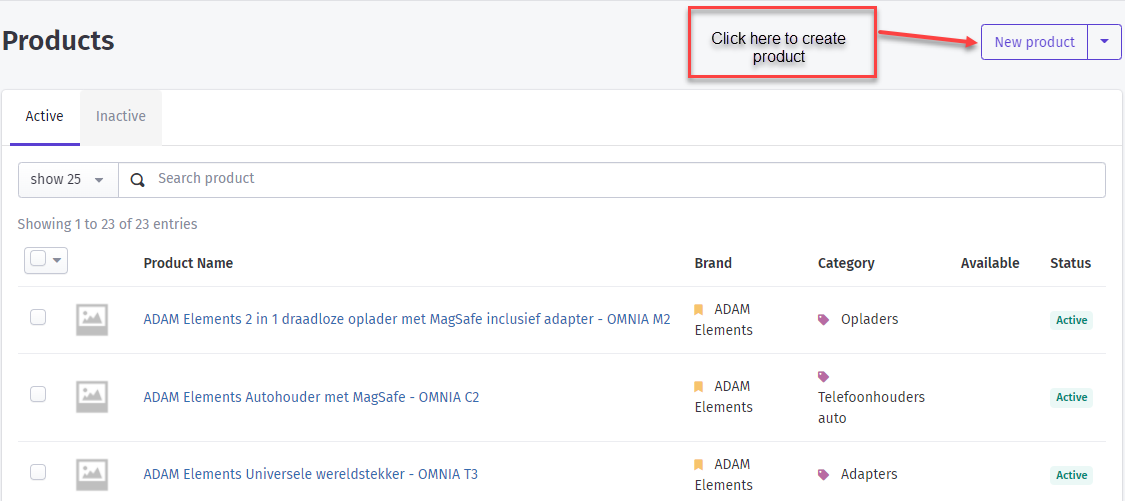Tick checkbox for OMNIA T3 wereldstekker
1125x501 pixels.
point(38,472)
